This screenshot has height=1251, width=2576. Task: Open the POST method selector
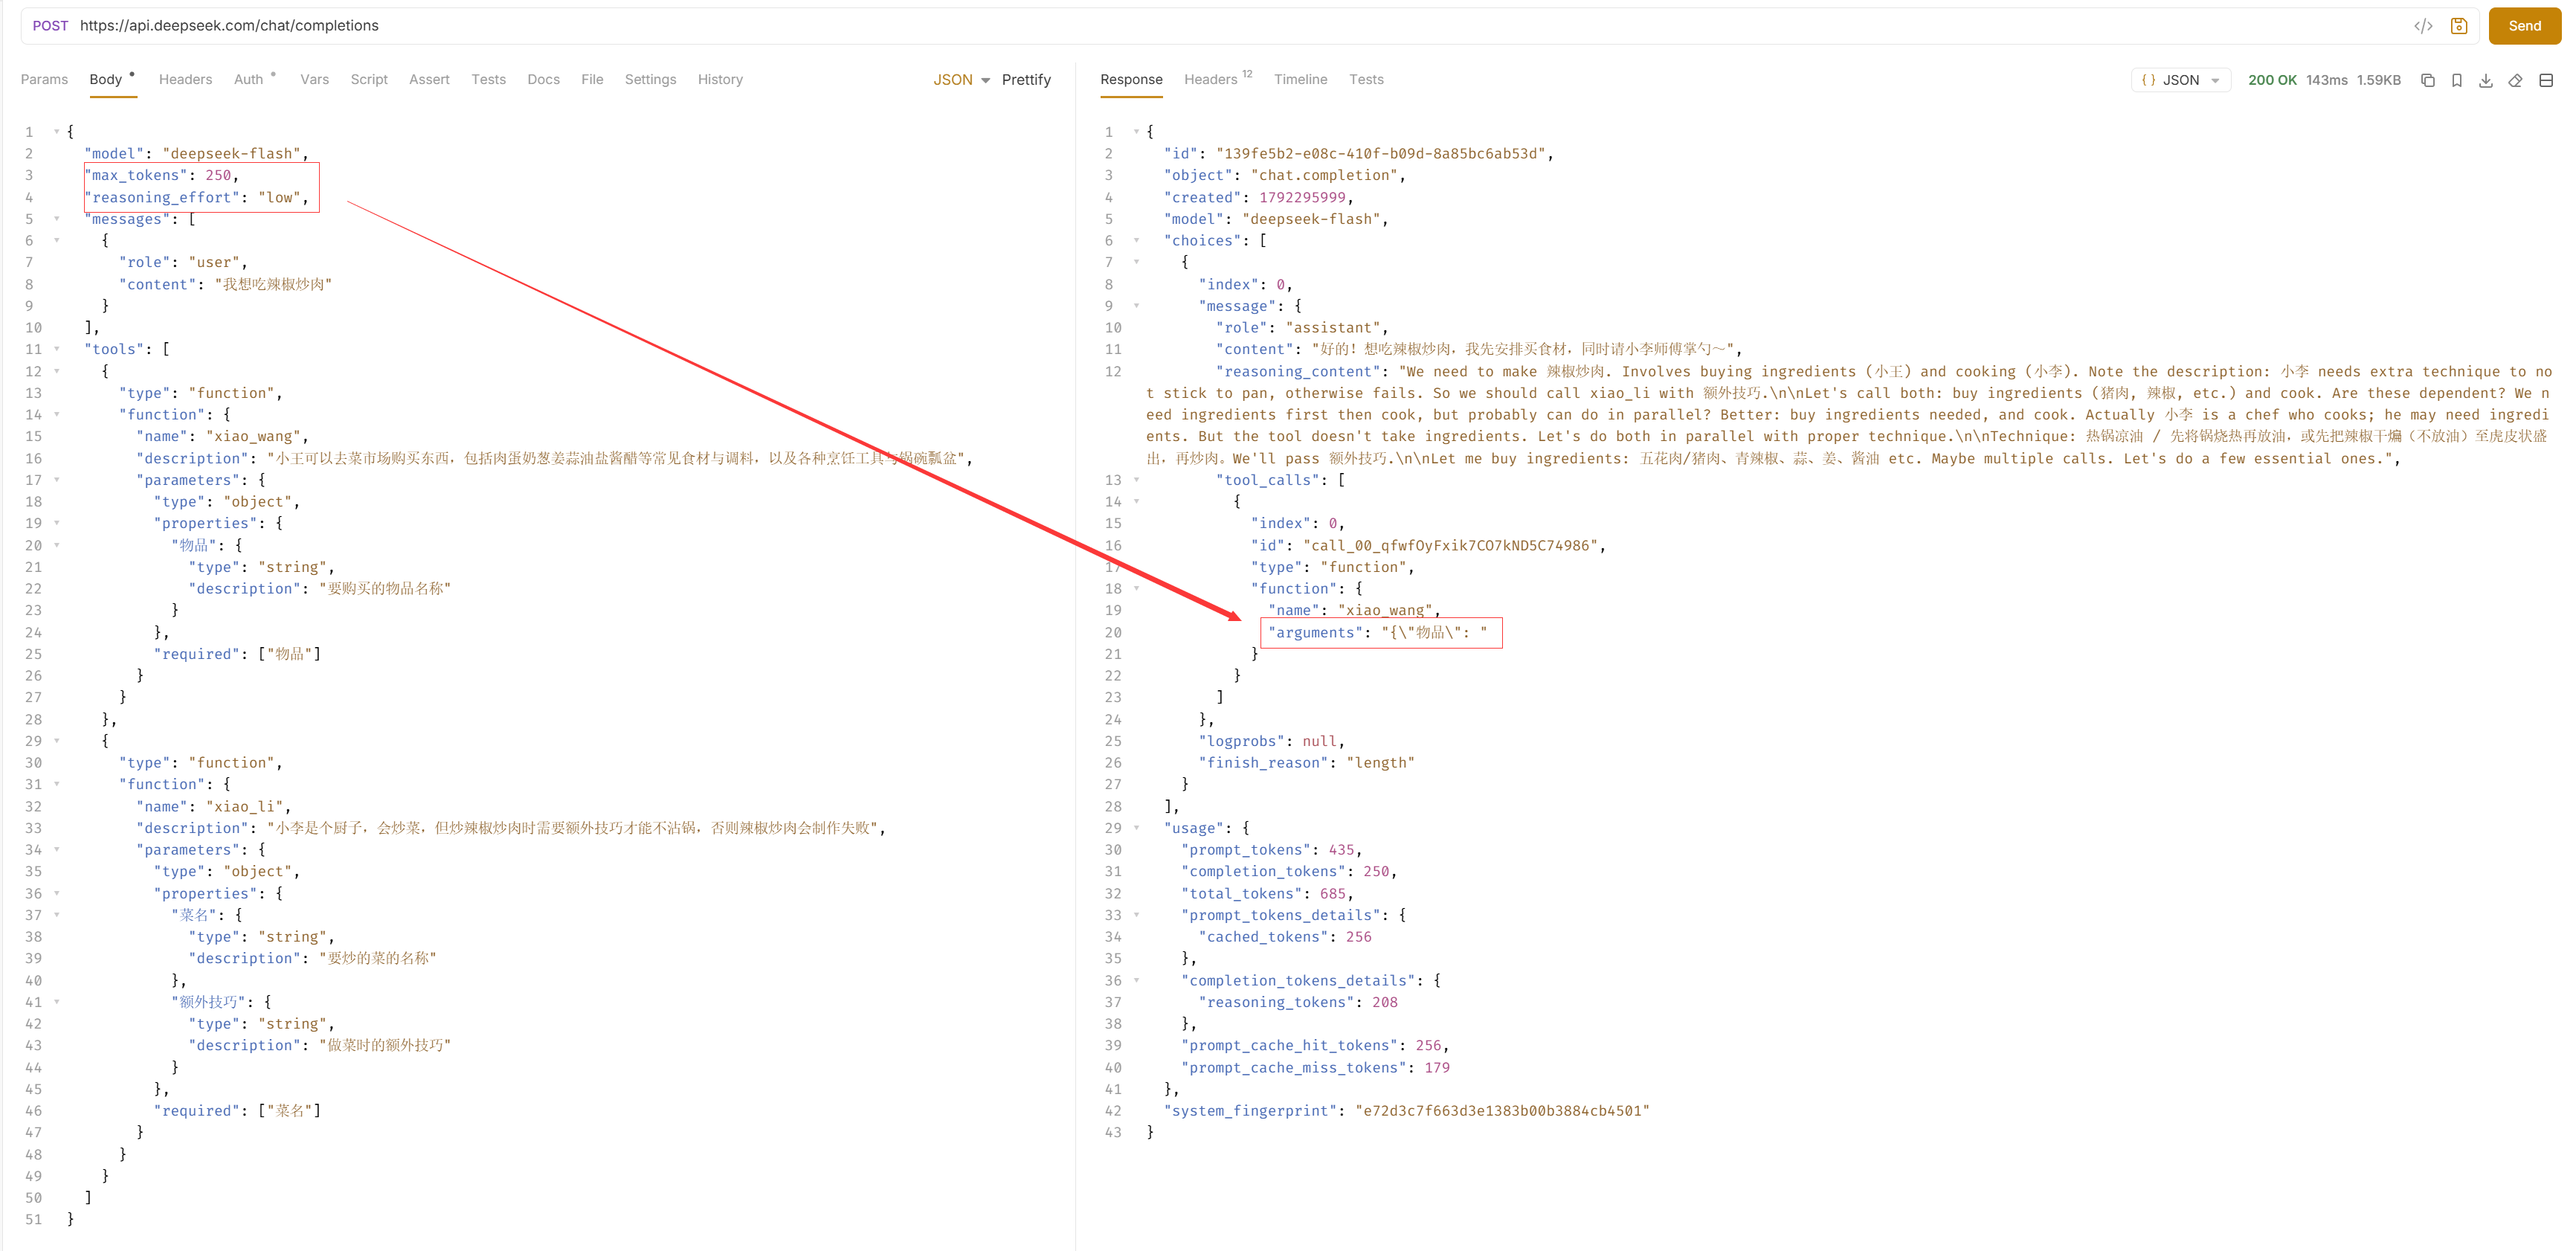[50, 26]
